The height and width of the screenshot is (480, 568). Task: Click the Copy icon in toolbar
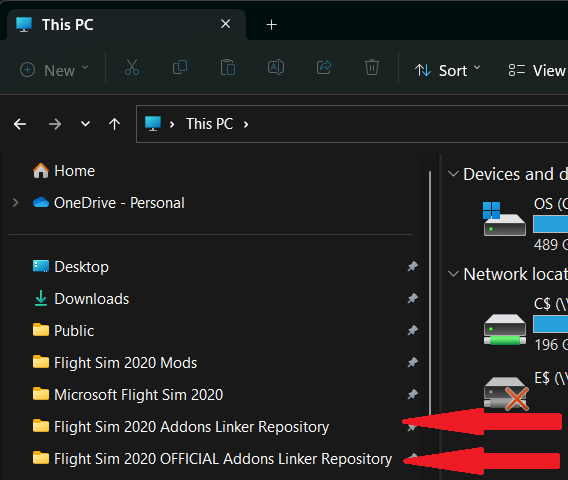pyautogui.click(x=180, y=67)
